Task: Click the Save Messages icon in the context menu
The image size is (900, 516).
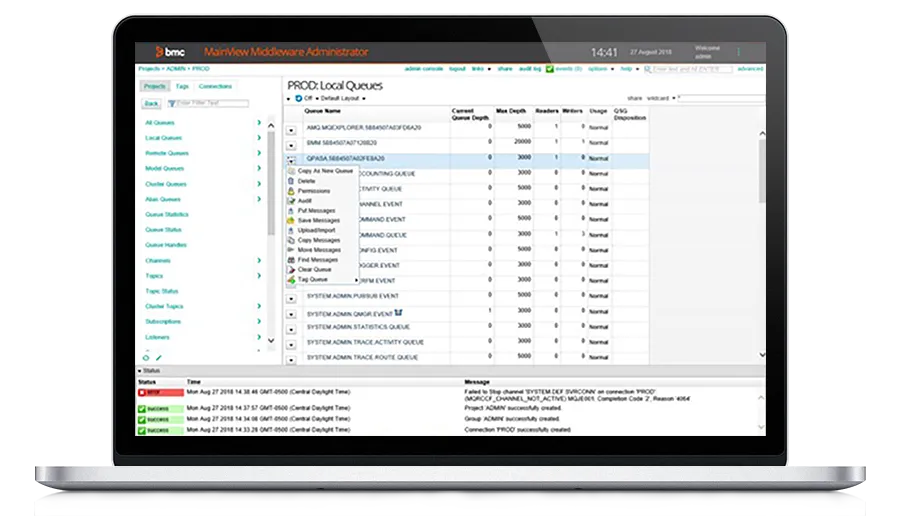Action: 291,220
